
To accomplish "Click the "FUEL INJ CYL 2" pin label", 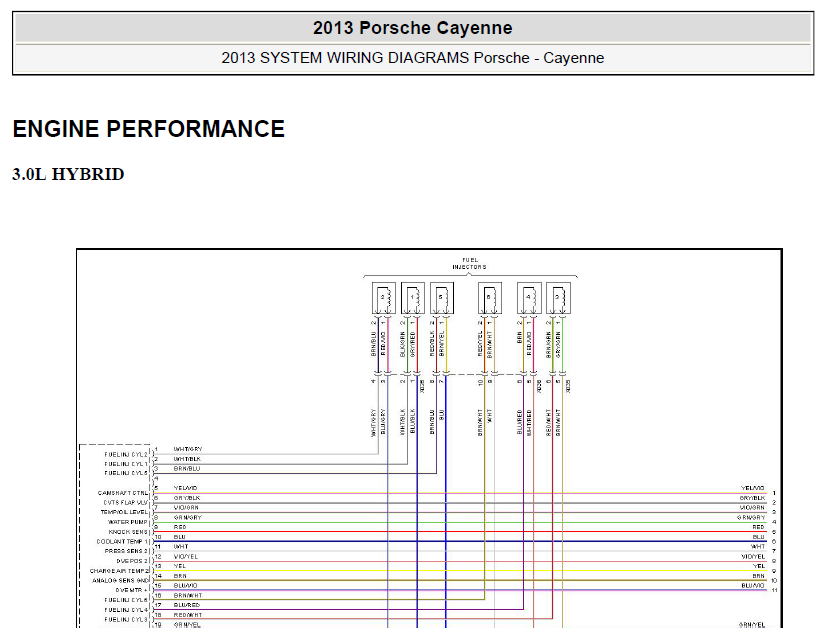I will tap(126, 454).
